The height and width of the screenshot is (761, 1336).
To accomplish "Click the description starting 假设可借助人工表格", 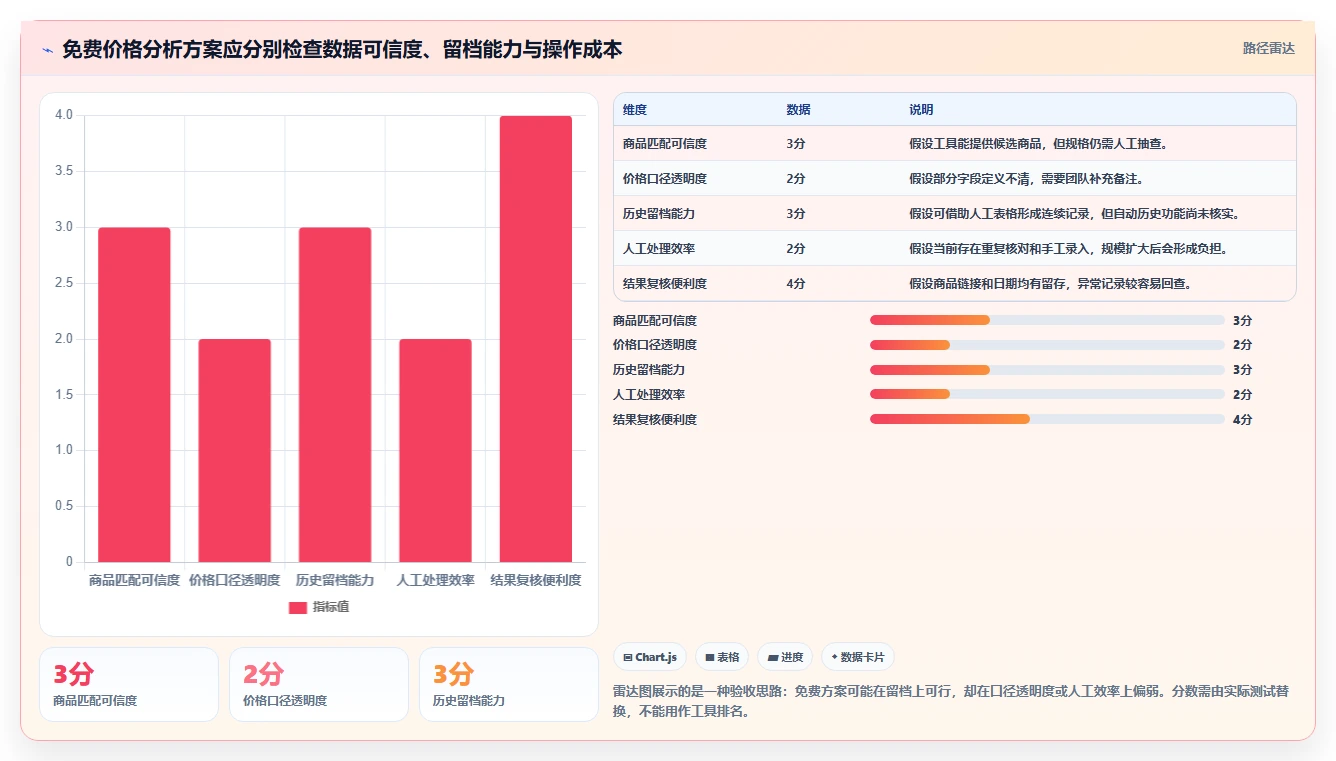I will point(1075,214).
